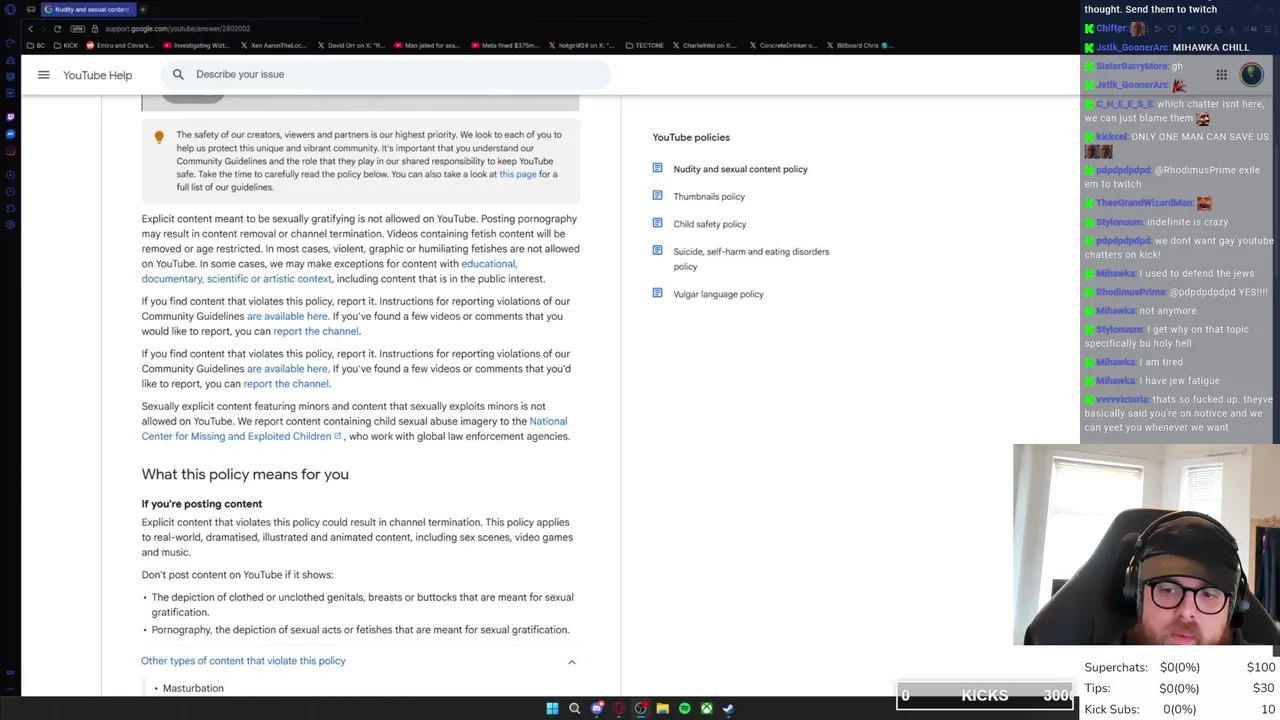Open the BC bookmarks folder
Screen dimensions: 1280x720
coord(36,45)
